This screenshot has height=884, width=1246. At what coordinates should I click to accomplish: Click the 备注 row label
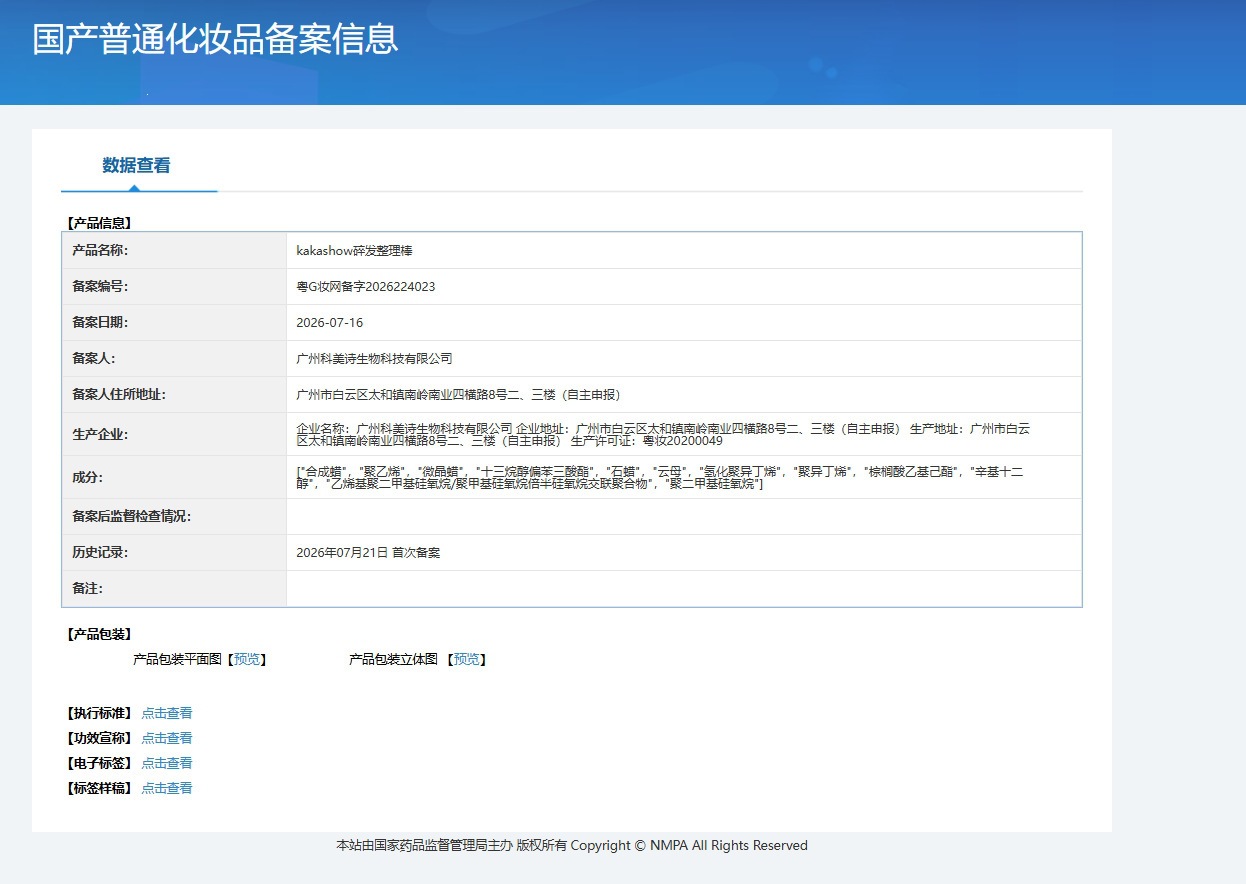(88, 589)
